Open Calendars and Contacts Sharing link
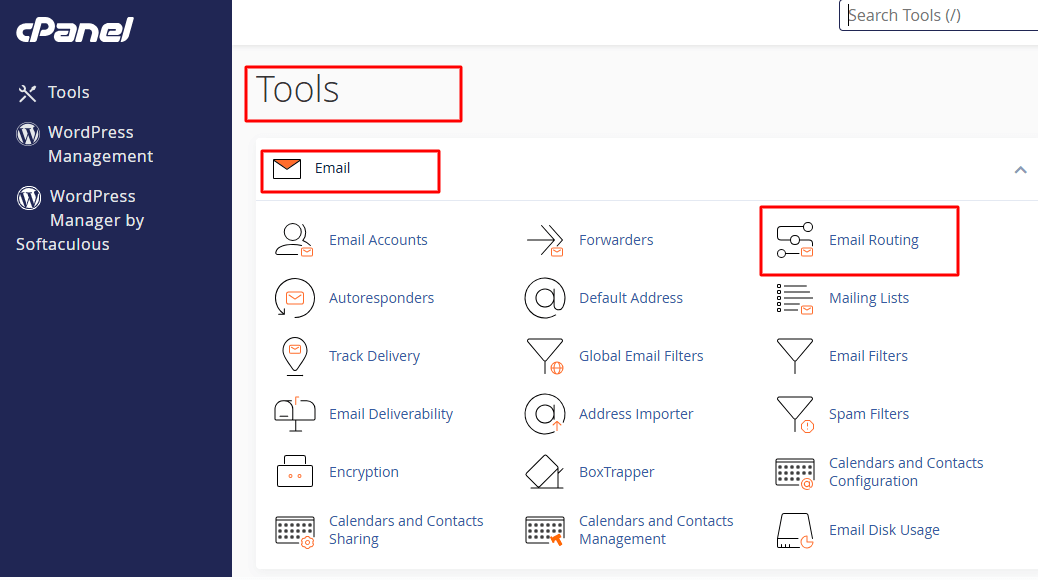 [406, 530]
